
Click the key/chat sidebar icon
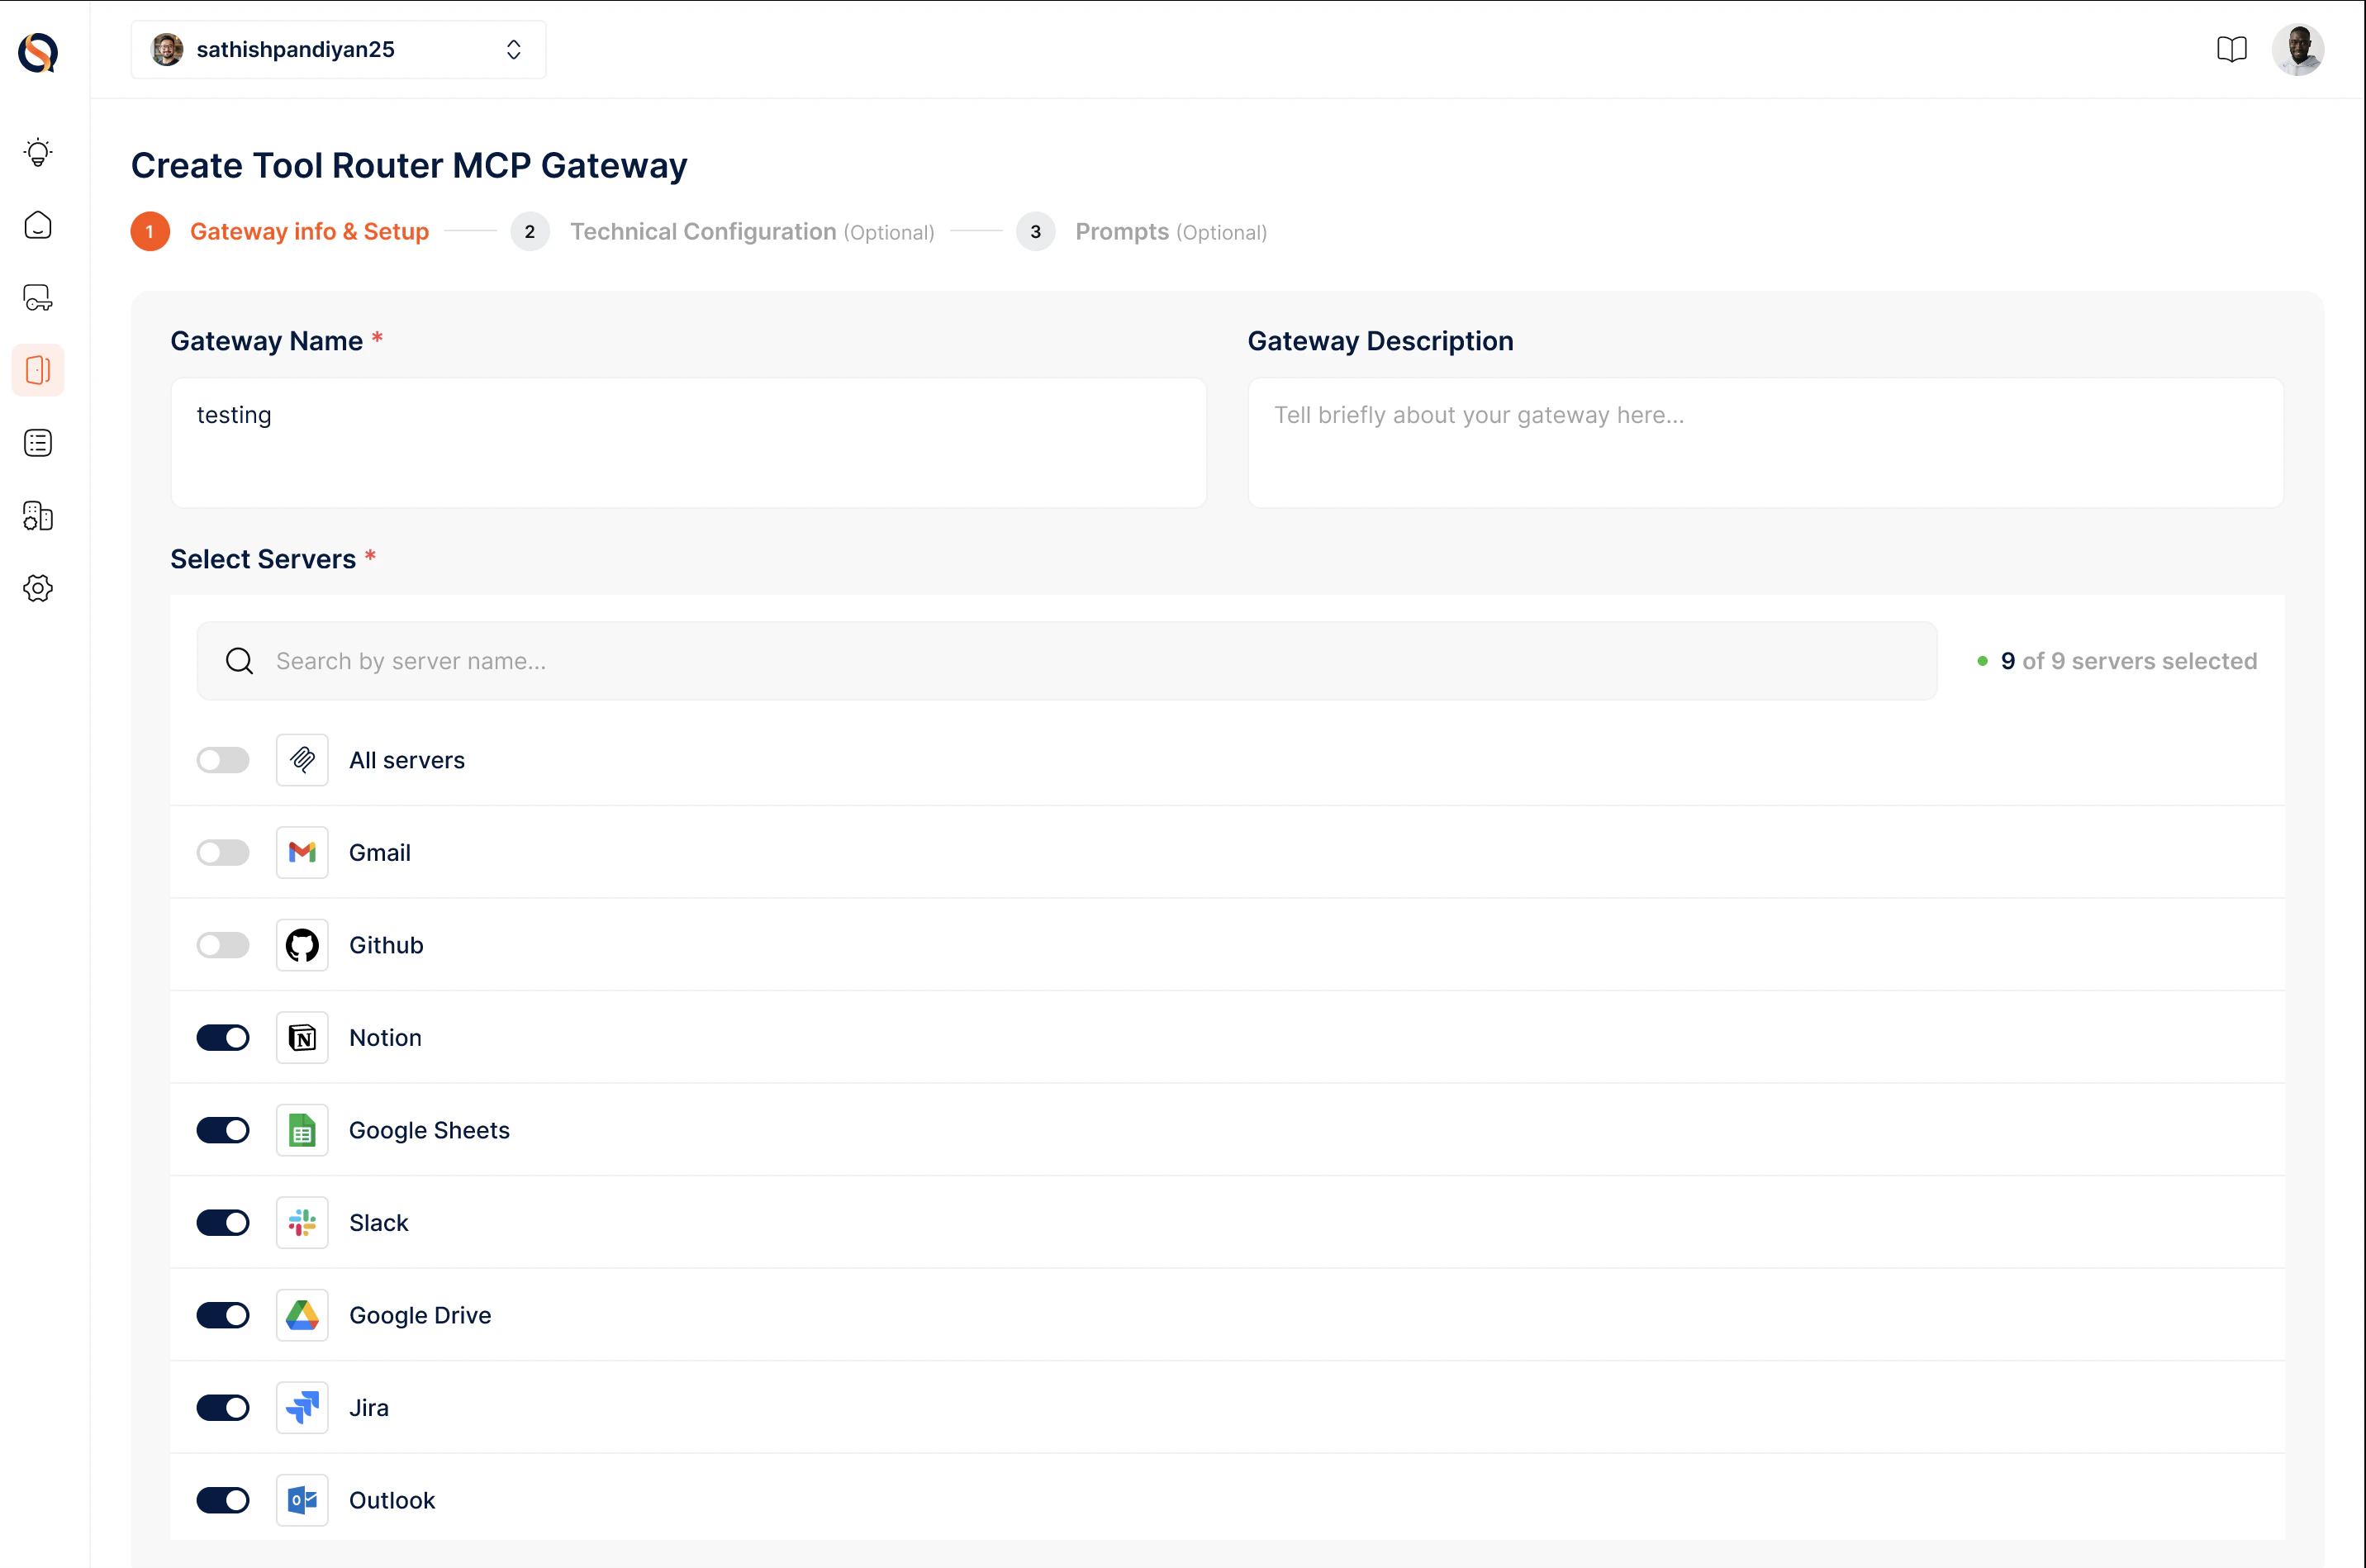click(x=38, y=298)
